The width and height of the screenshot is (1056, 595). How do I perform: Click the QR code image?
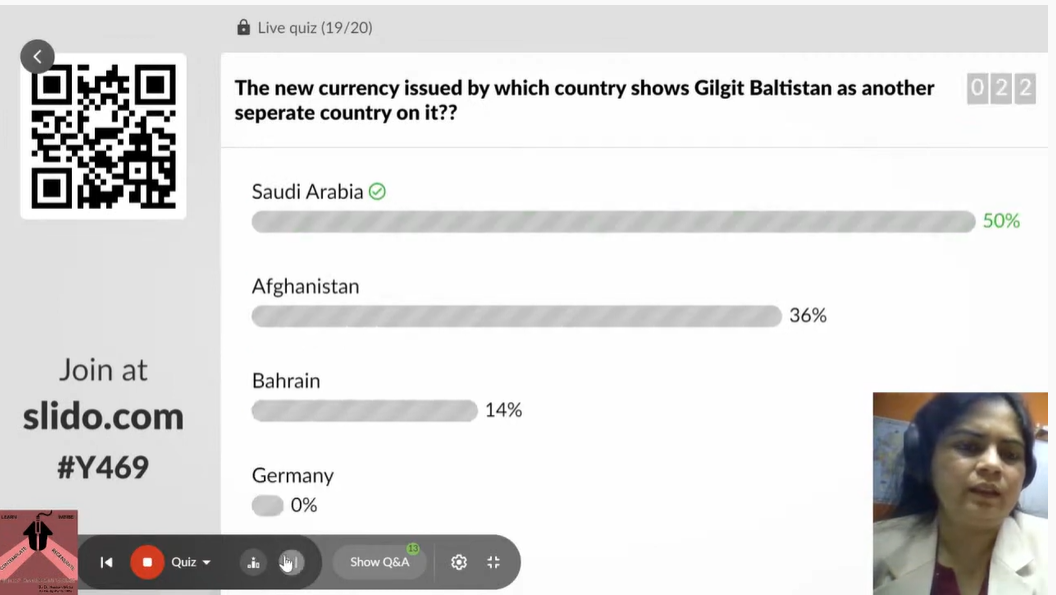[x=103, y=136]
